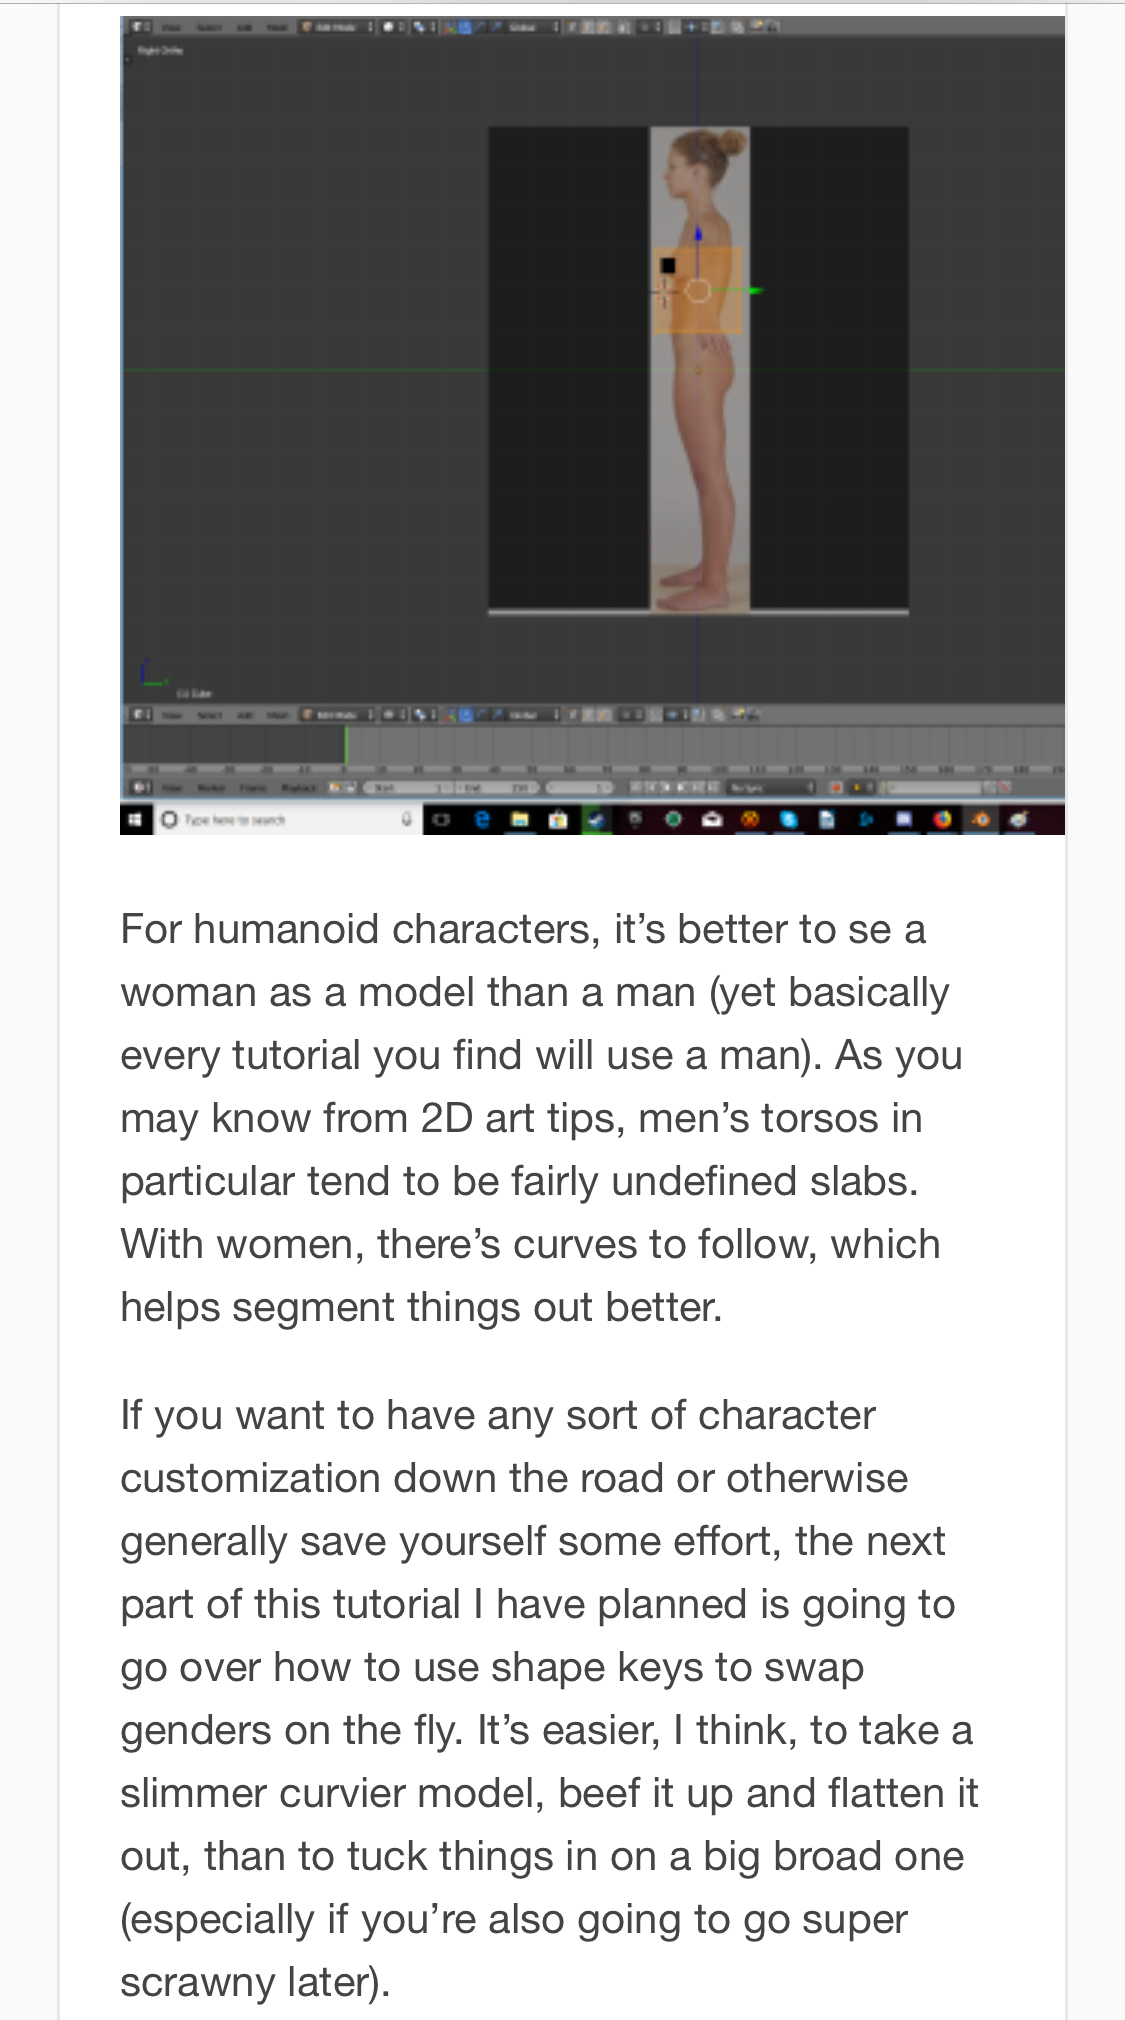Click the Firefox icon in the taskbar
This screenshot has width=1125, height=2020.
click(x=942, y=820)
